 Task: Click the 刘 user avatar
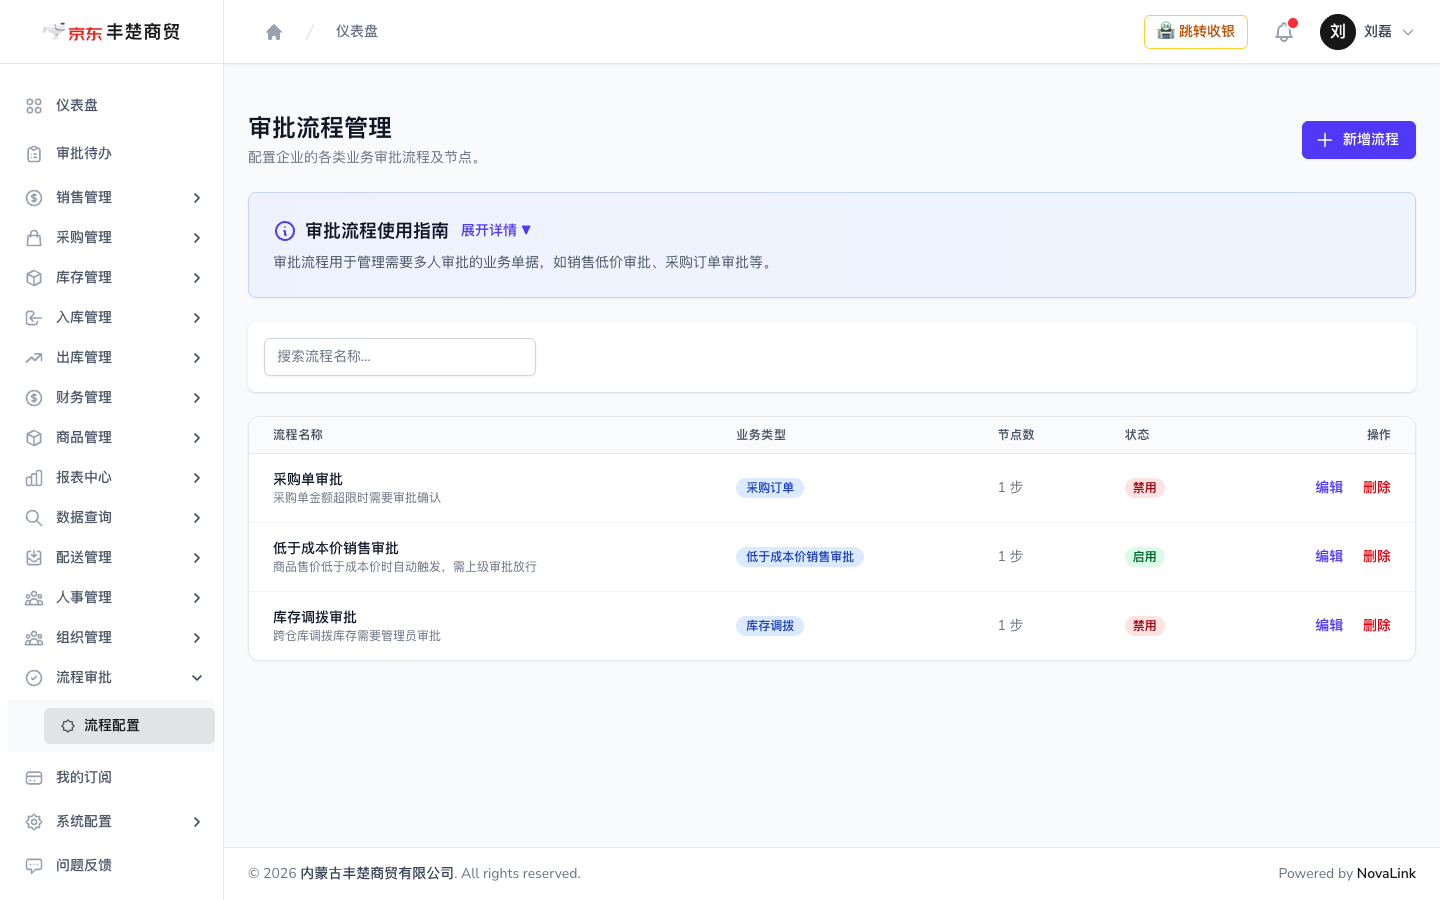(x=1338, y=32)
